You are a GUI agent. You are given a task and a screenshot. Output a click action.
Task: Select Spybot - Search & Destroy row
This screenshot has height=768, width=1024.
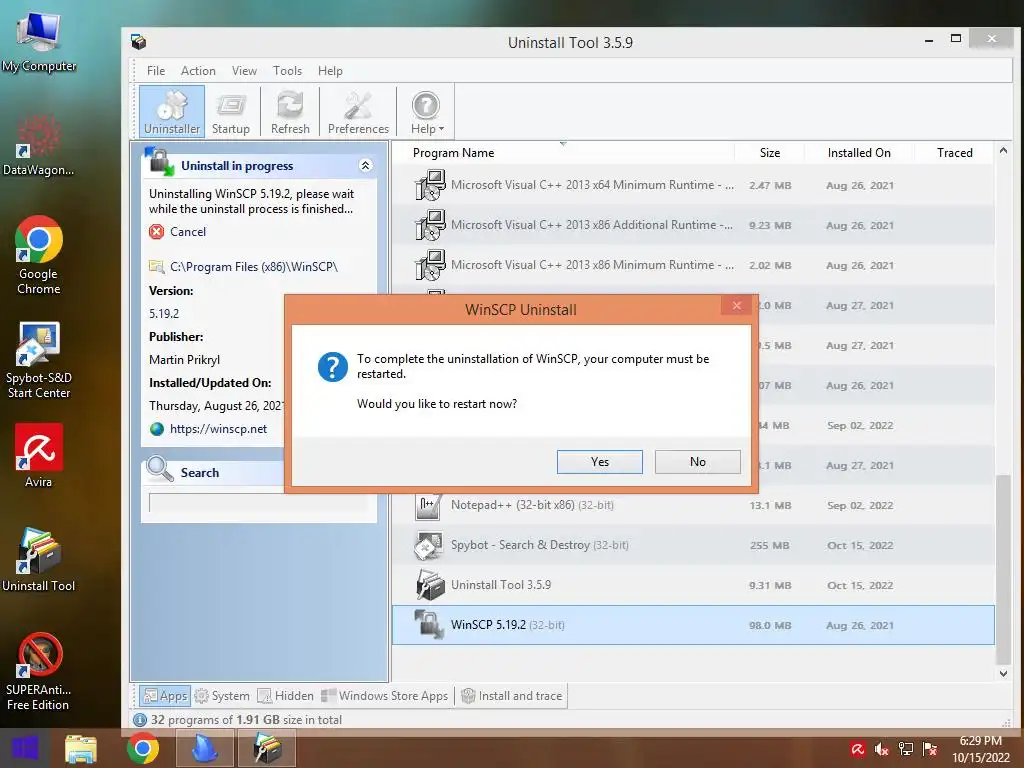(x=693, y=545)
